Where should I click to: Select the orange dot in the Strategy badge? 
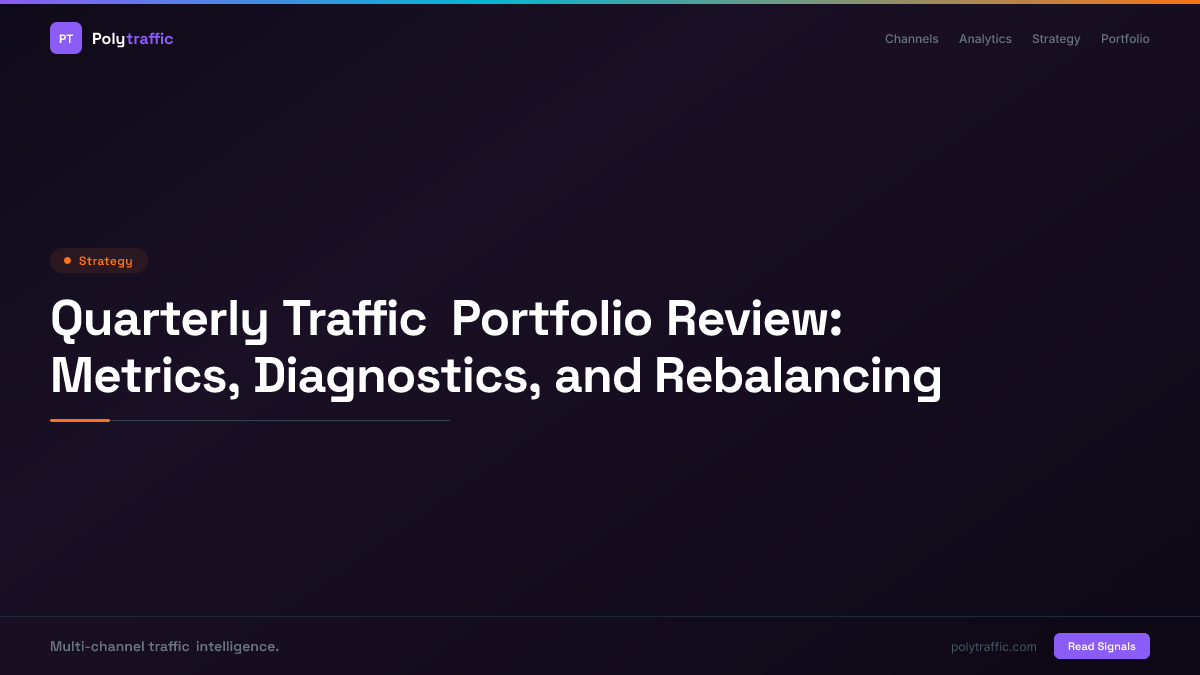coord(68,260)
